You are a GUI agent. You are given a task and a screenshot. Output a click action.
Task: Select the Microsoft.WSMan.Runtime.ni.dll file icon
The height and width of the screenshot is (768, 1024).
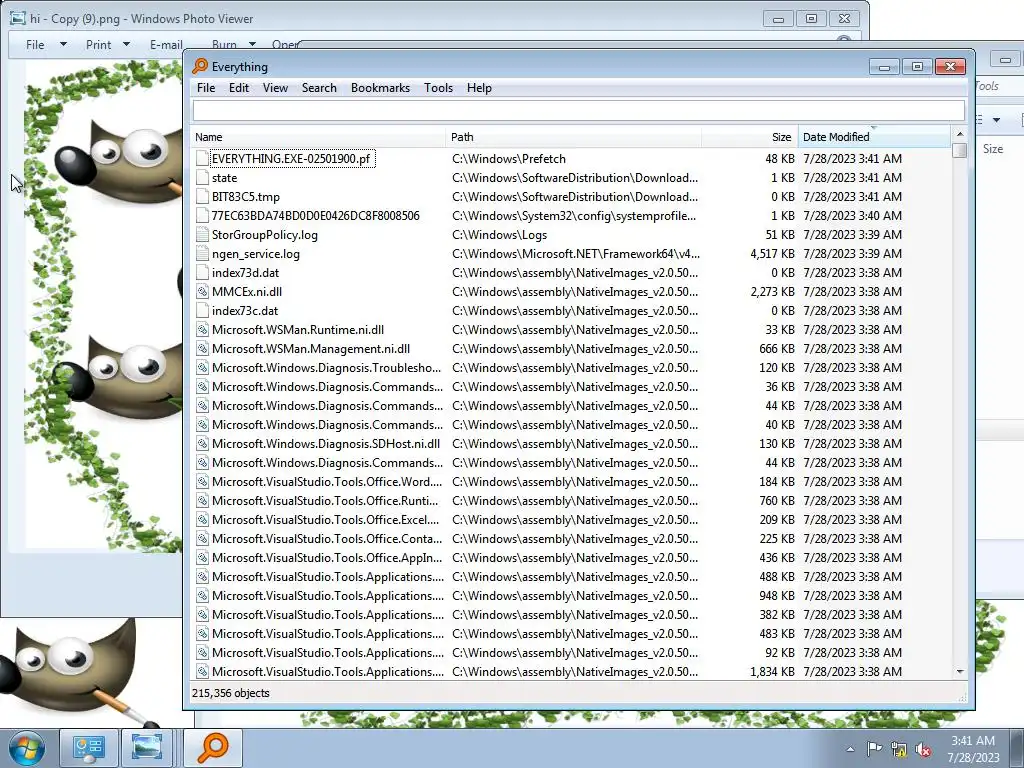(x=202, y=330)
